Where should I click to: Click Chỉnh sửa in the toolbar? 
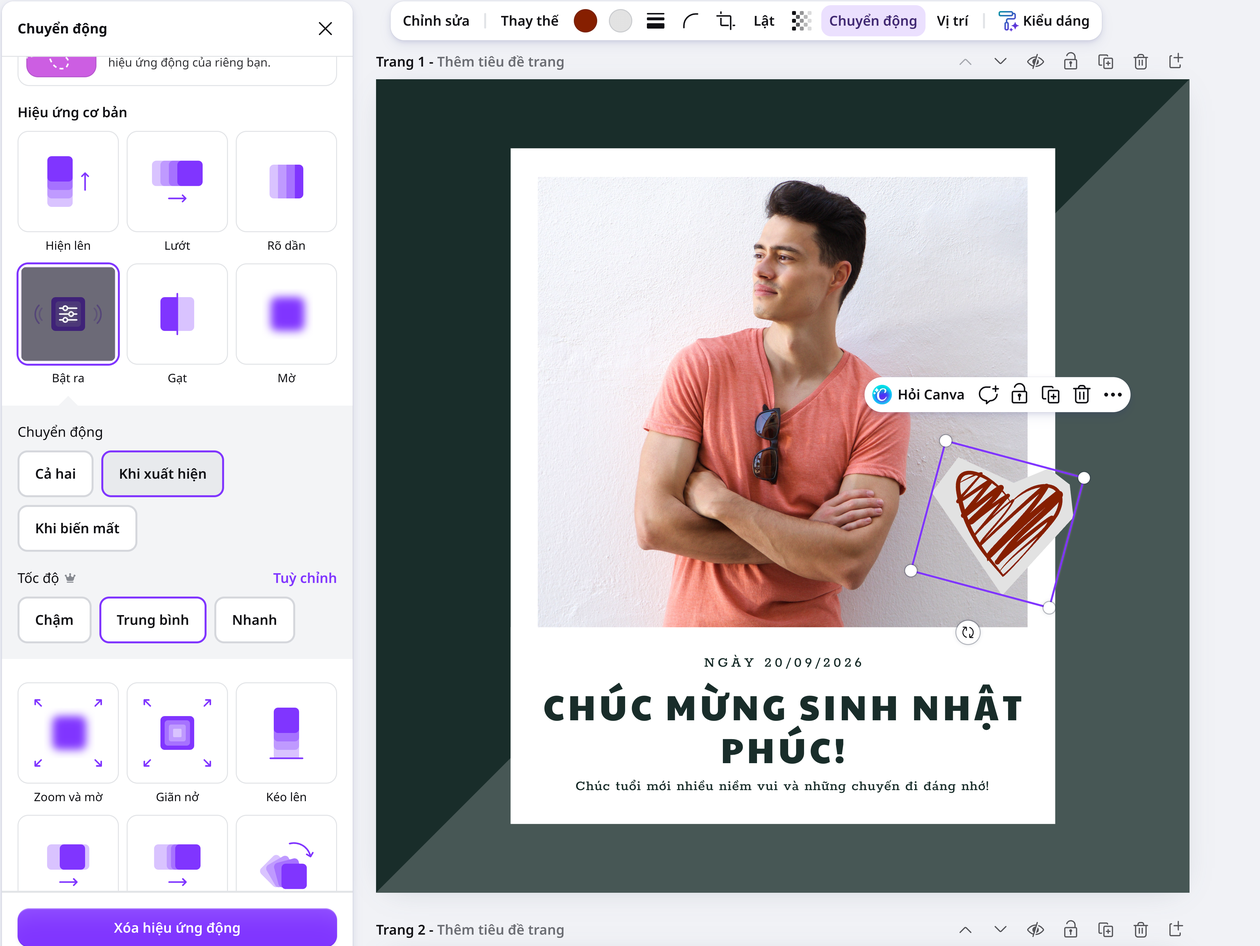tap(436, 21)
